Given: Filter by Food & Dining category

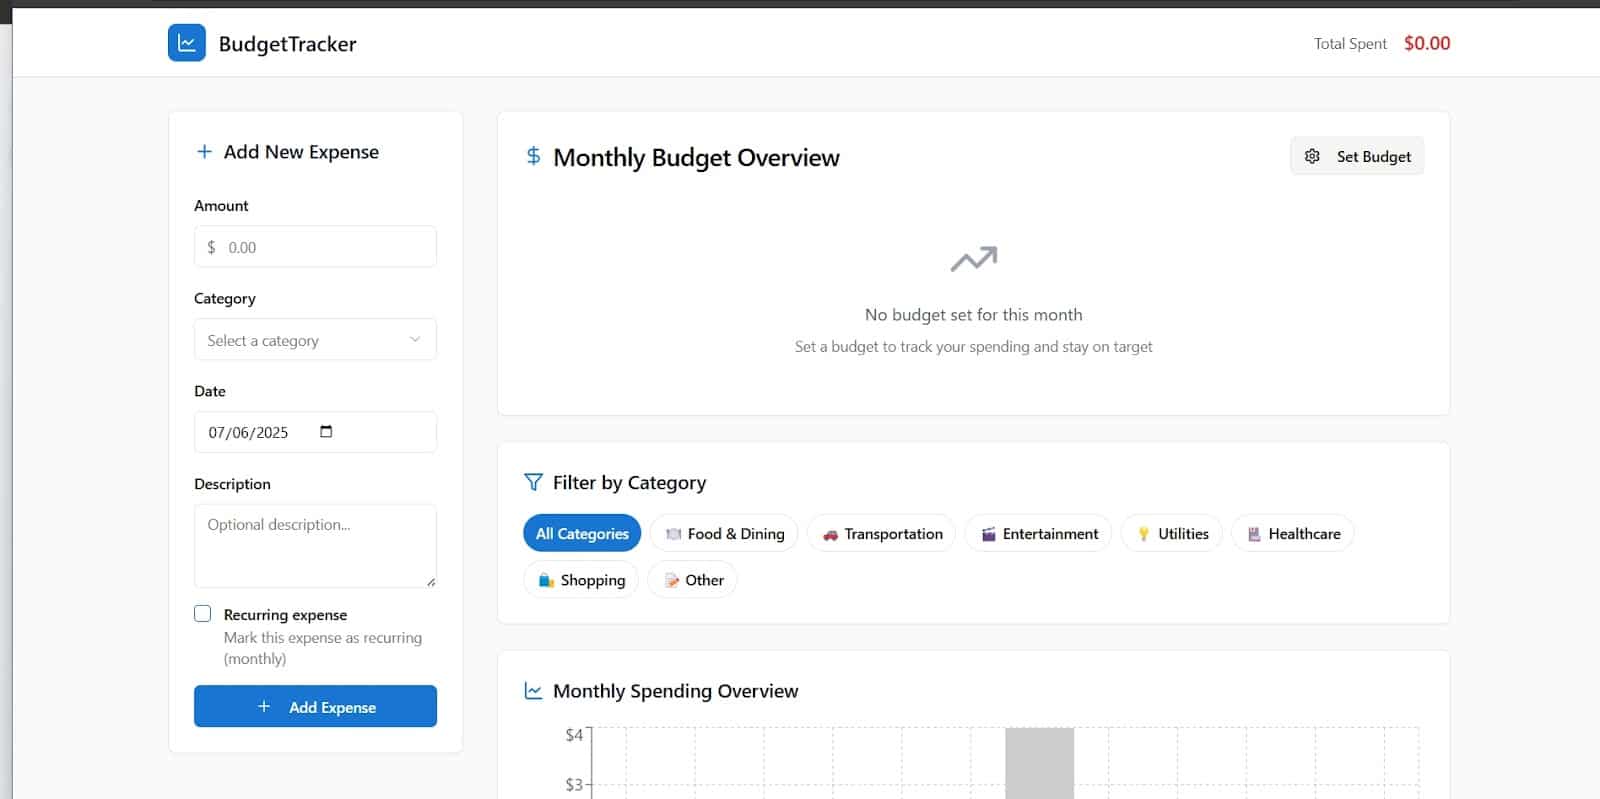Looking at the screenshot, I should click(x=724, y=534).
